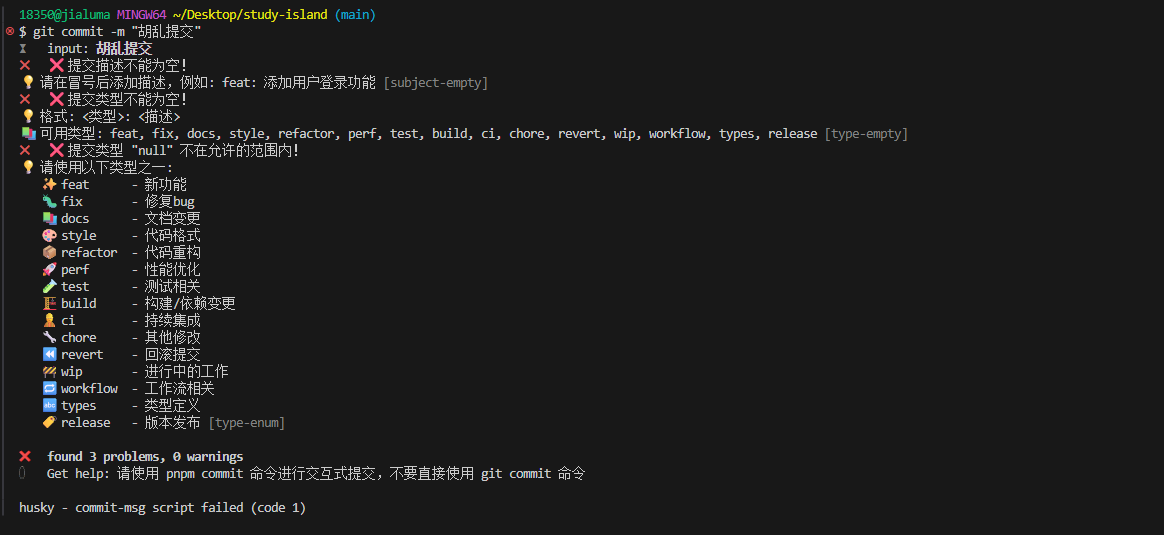Viewport: 1164px width, 535px height.
Task: Click the test tube icon next to test
Action: tap(50, 286)
